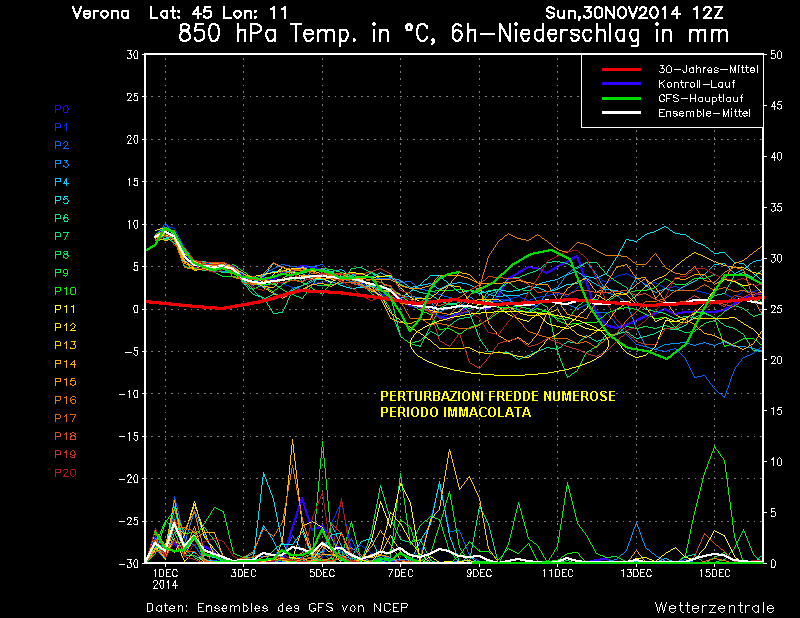
Task: Click the "11DEC" date axis label
Action: 558,573
